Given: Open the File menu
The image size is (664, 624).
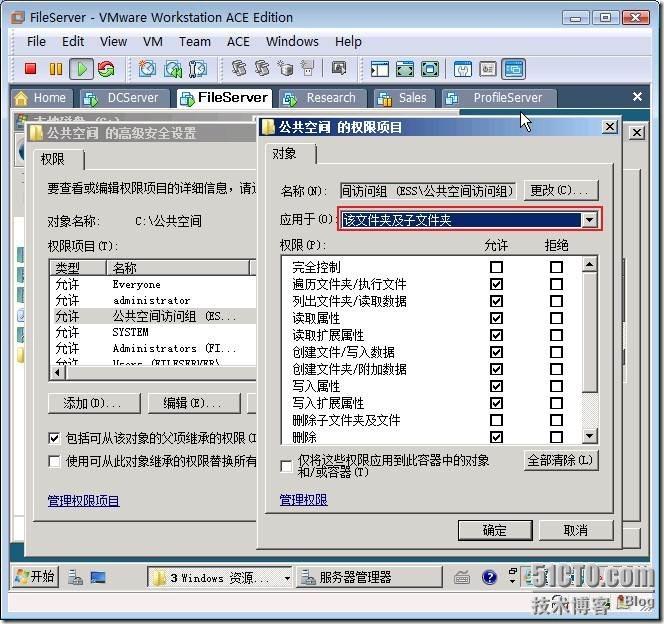Looking at the screenshot, I should (36, 41).
